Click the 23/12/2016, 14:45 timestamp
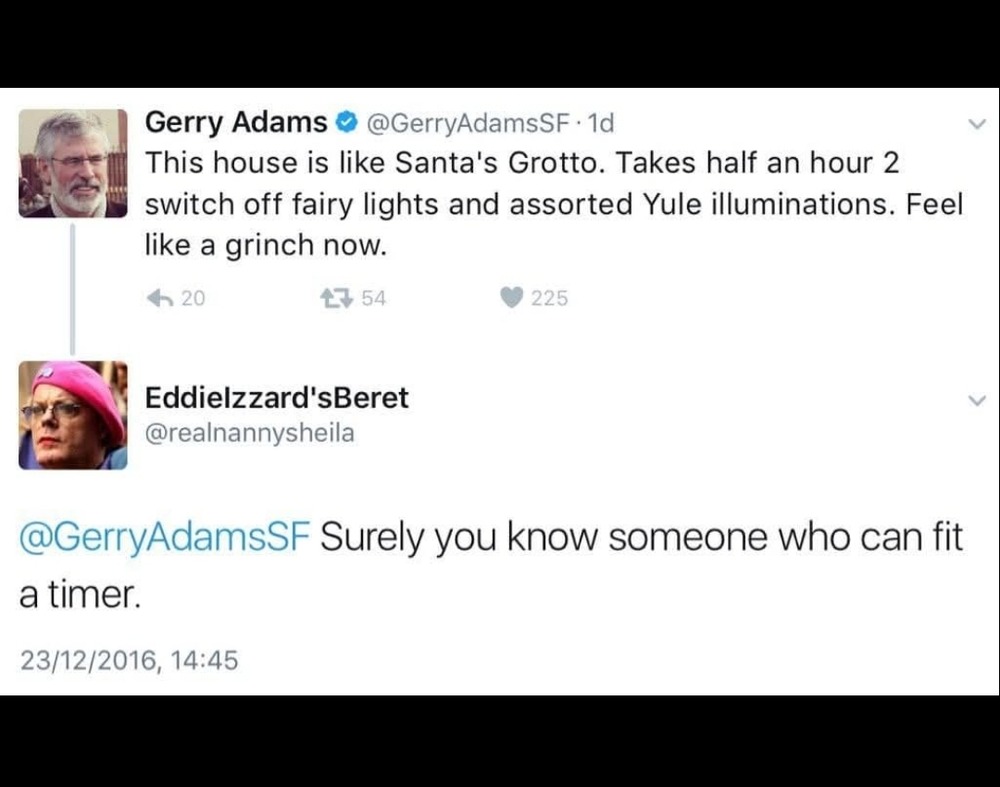The image size is (1000, 787). pyautogui.click(x=129, y=660)
